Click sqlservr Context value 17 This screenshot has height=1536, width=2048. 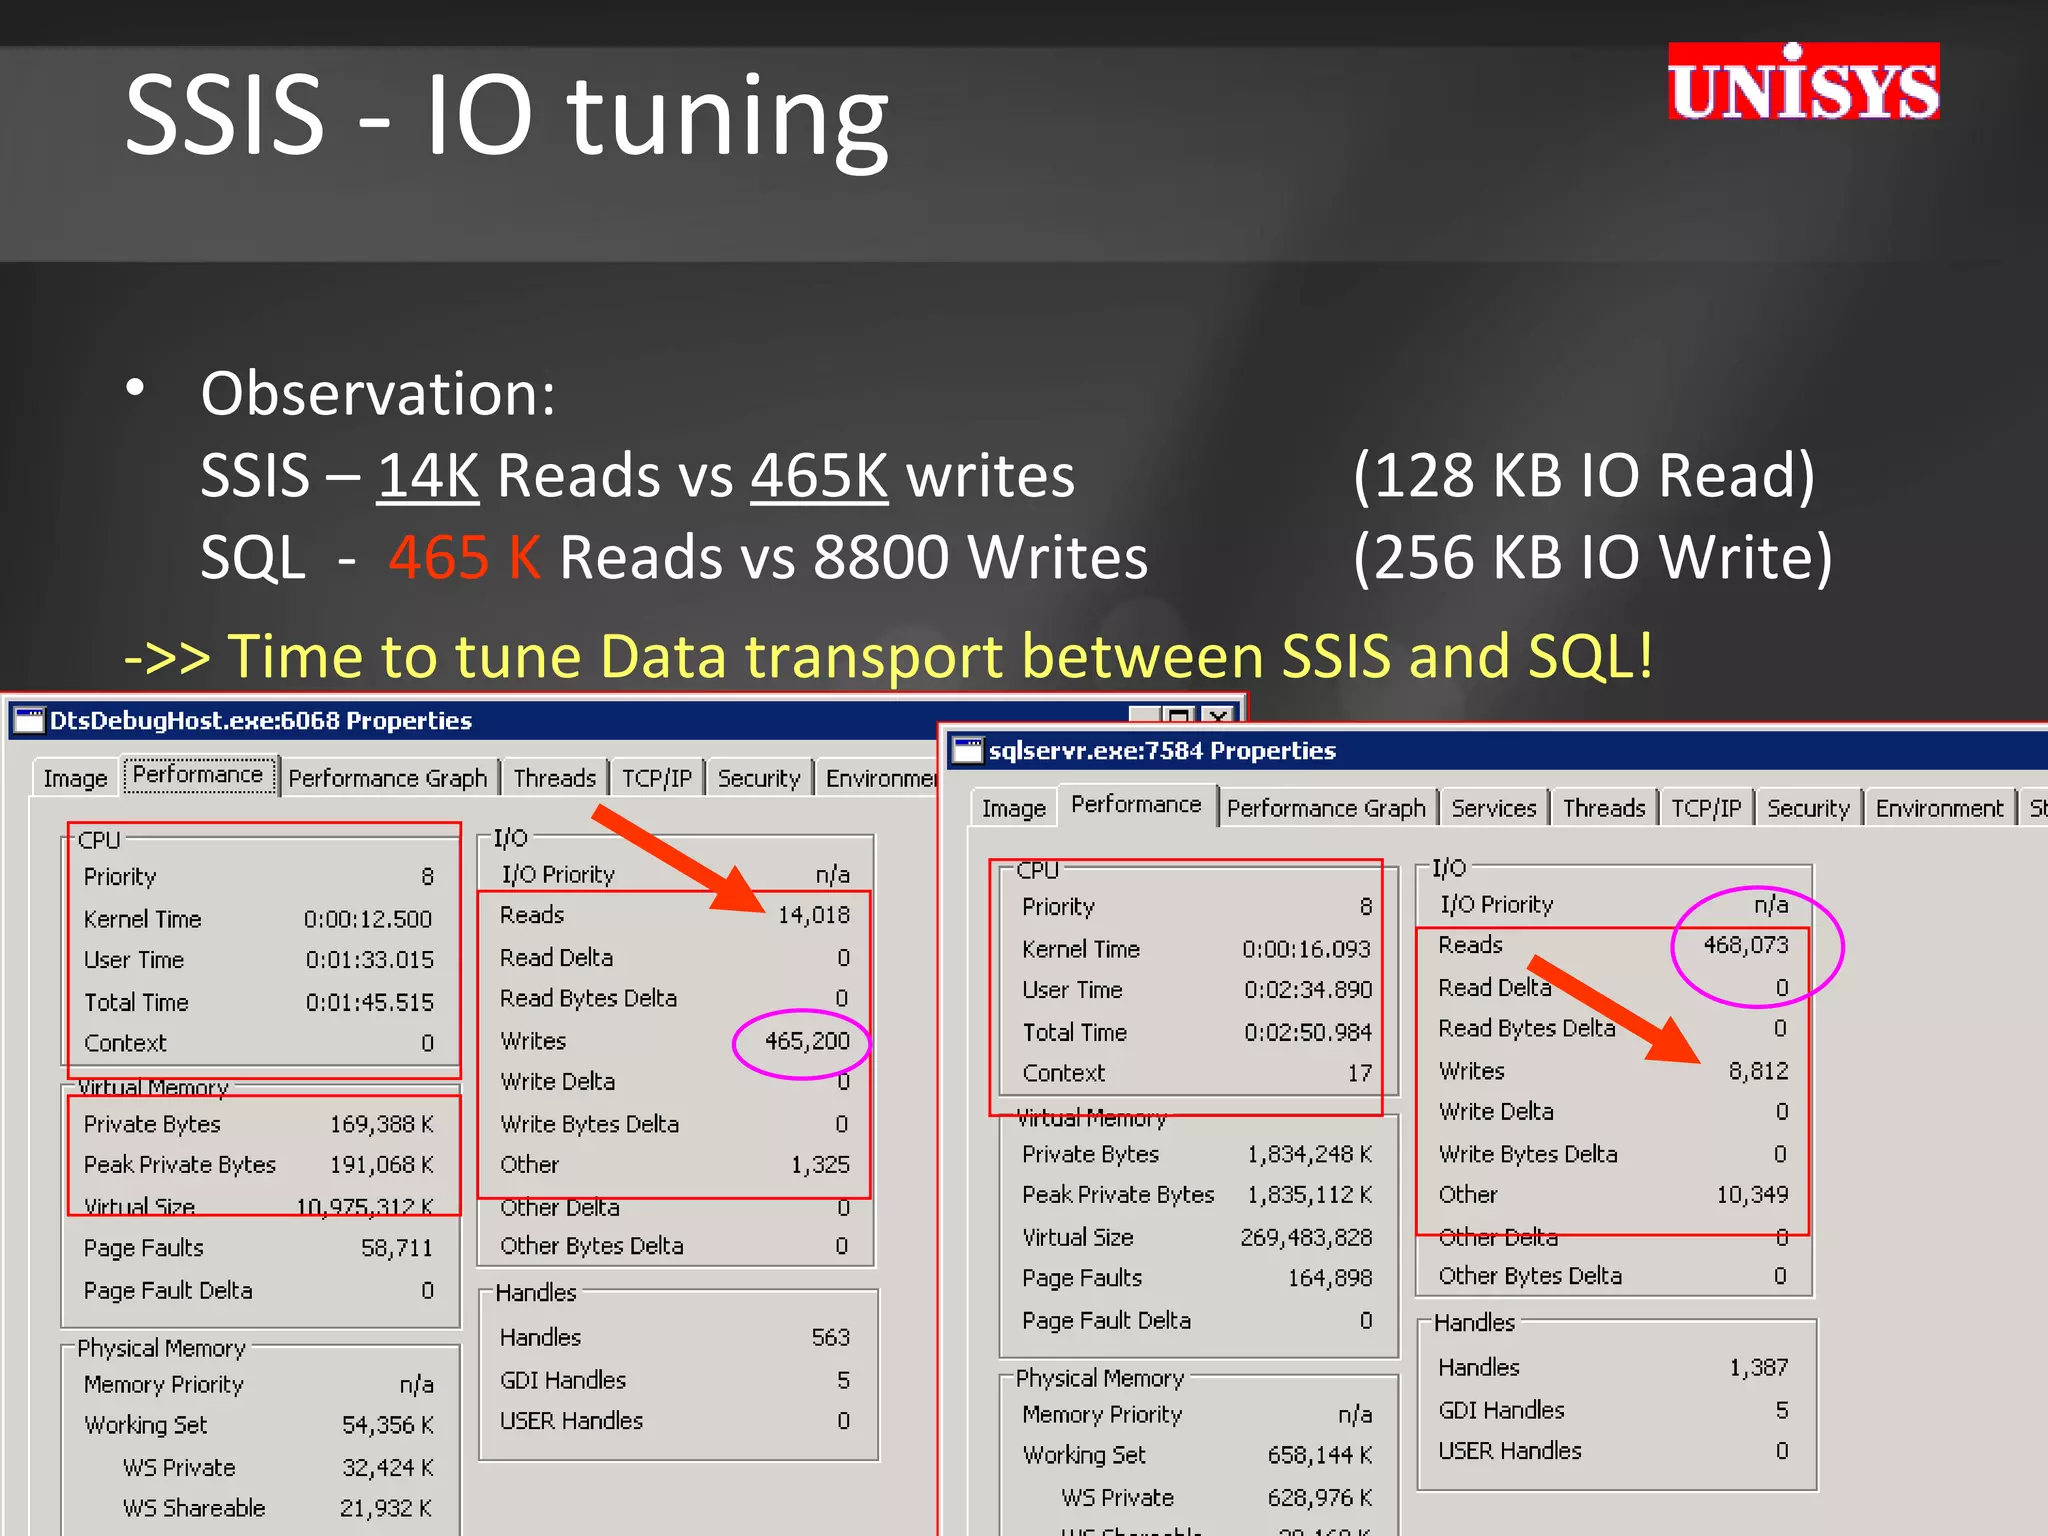[x=1359, y=1073]
